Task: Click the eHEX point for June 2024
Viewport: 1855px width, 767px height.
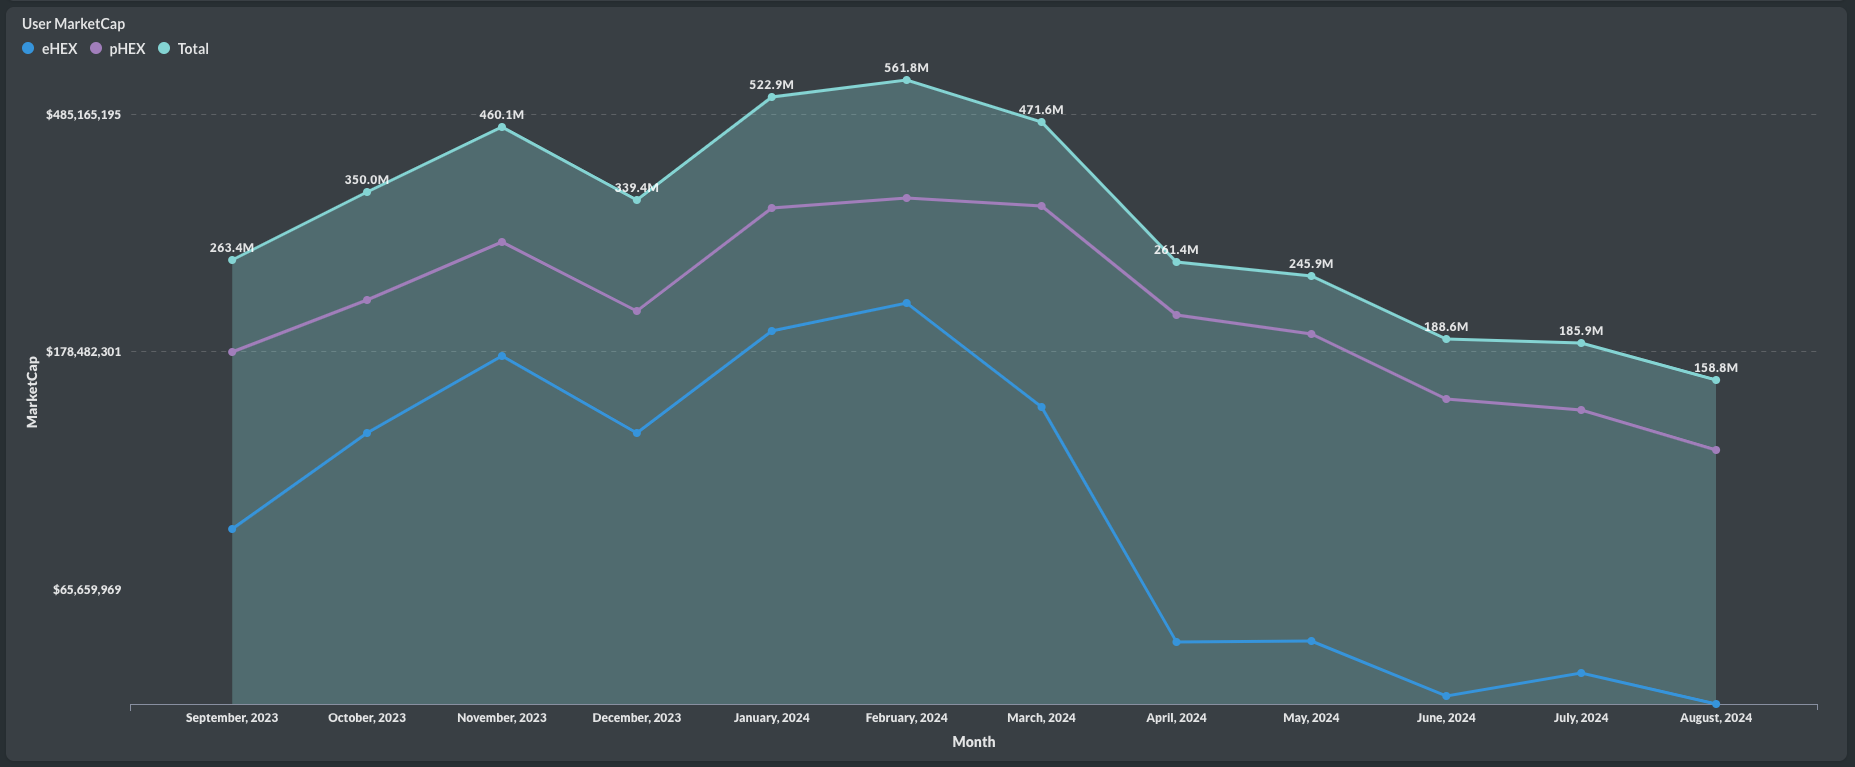Action: click(1446, 696)
